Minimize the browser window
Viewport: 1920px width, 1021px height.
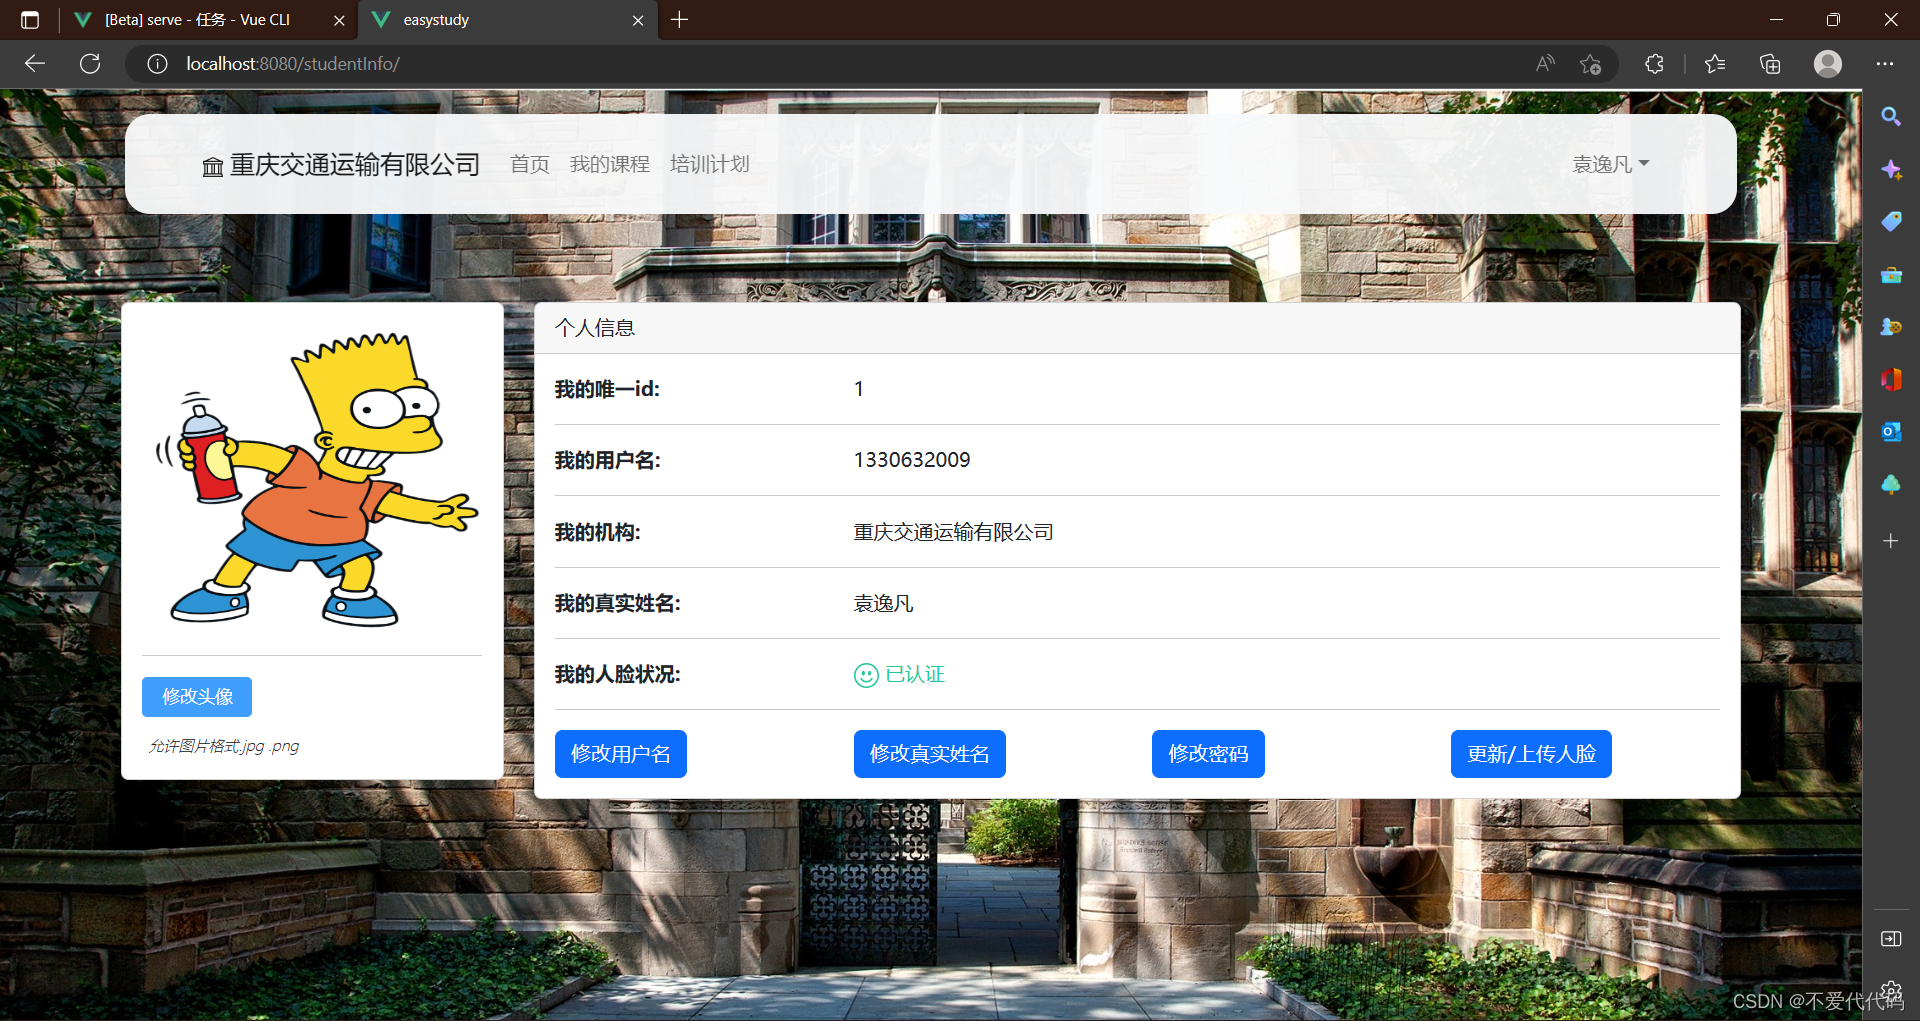pyautogui.click(x=1776, y=20)
